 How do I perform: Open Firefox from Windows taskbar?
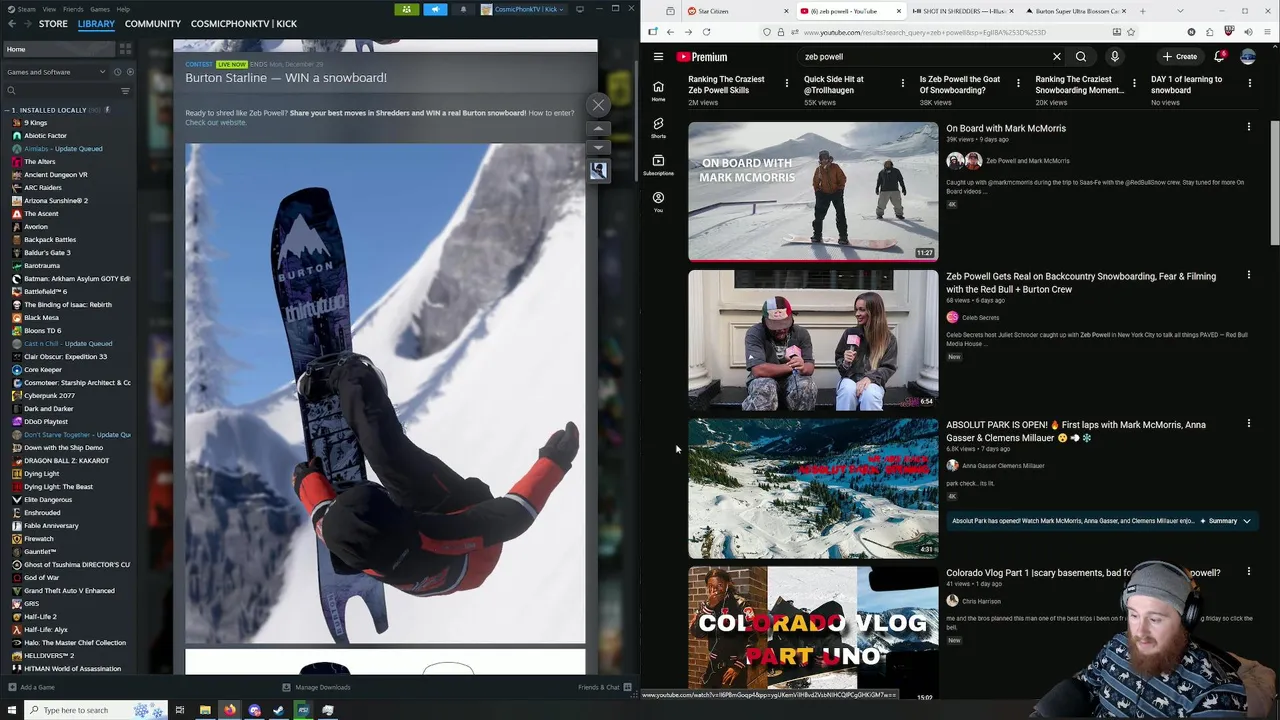click(x=229, y=710)
